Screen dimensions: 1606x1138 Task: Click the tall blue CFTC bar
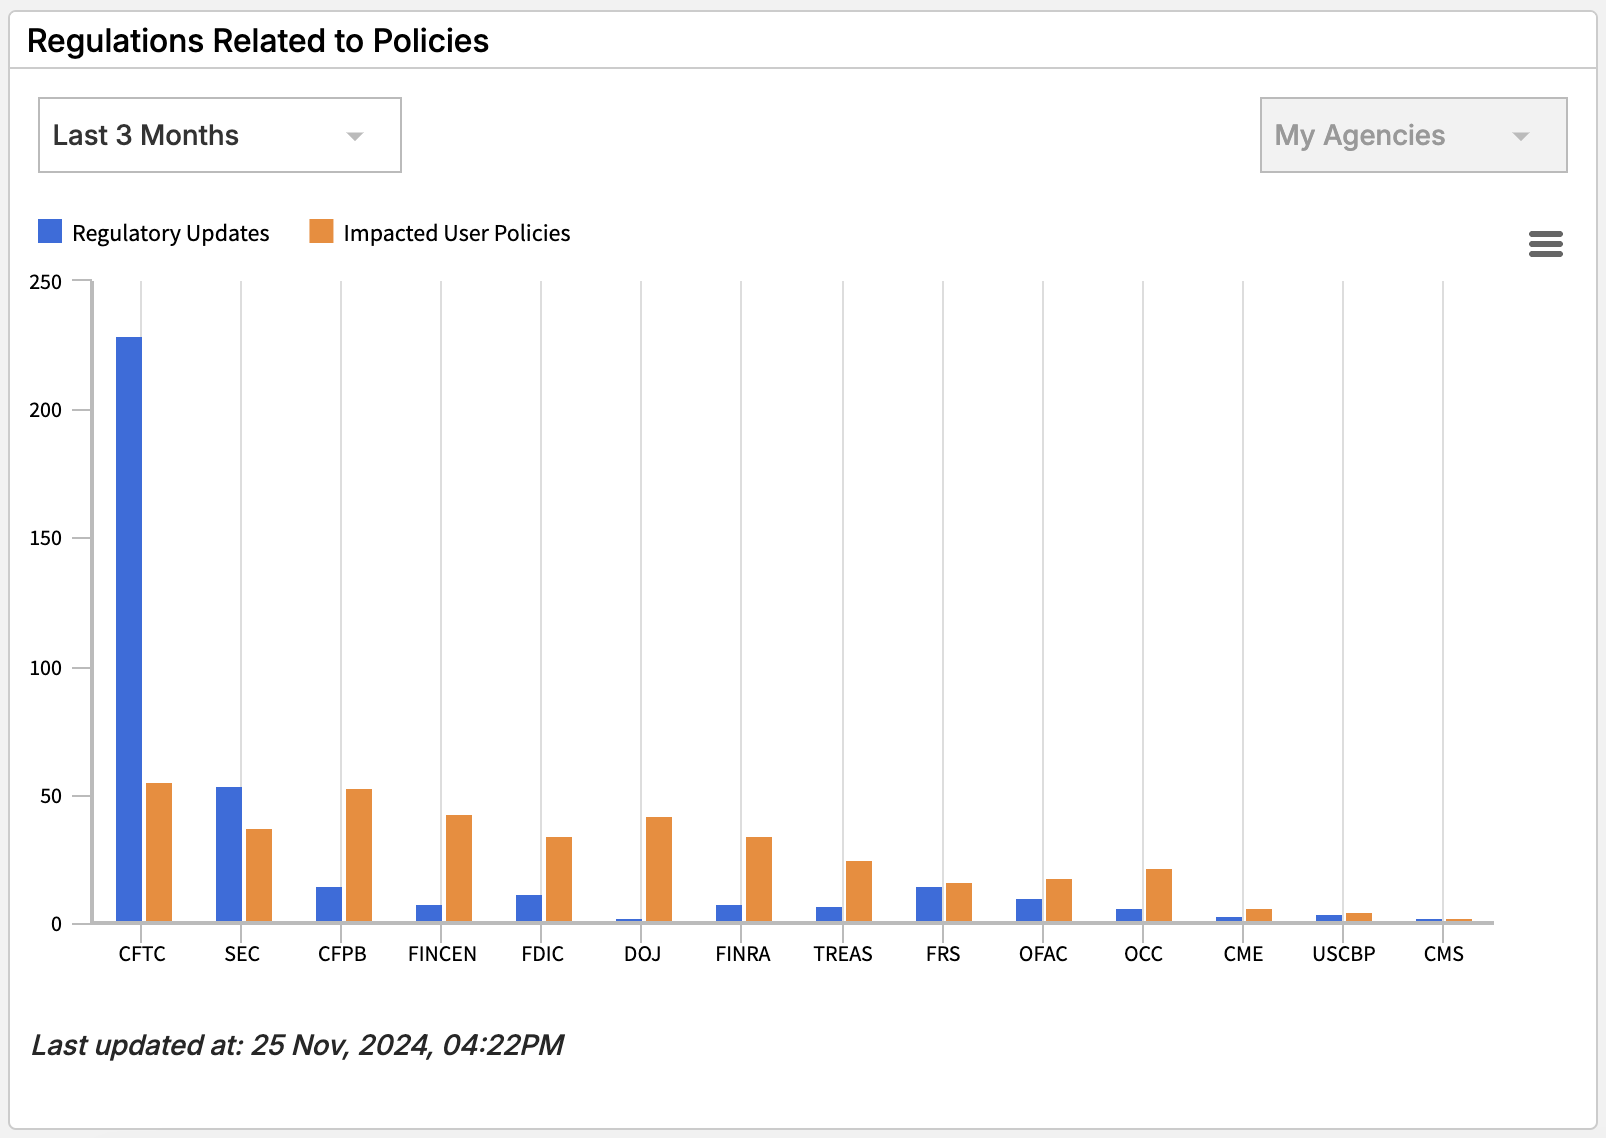pos(129,628)
